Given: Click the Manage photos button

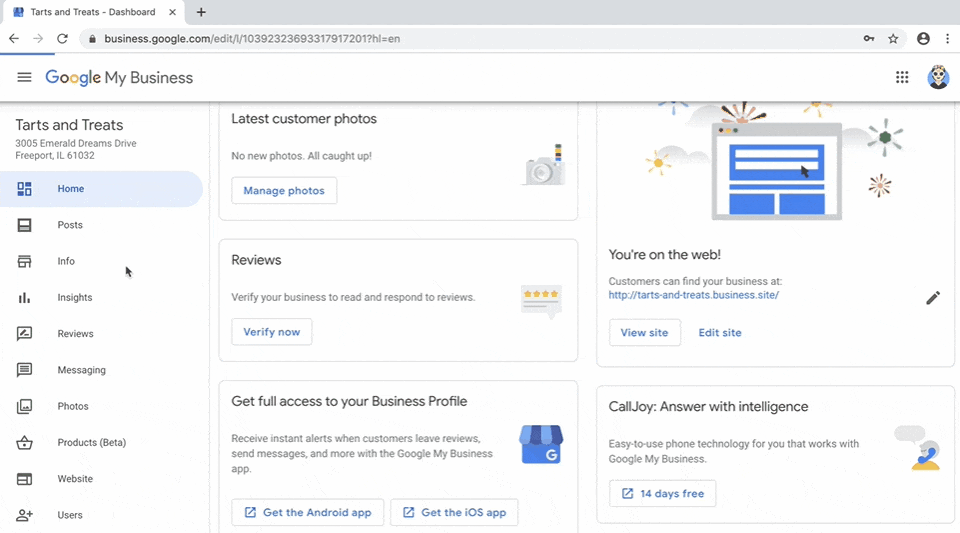Looking at the screenshot, I should coord(284,191).
